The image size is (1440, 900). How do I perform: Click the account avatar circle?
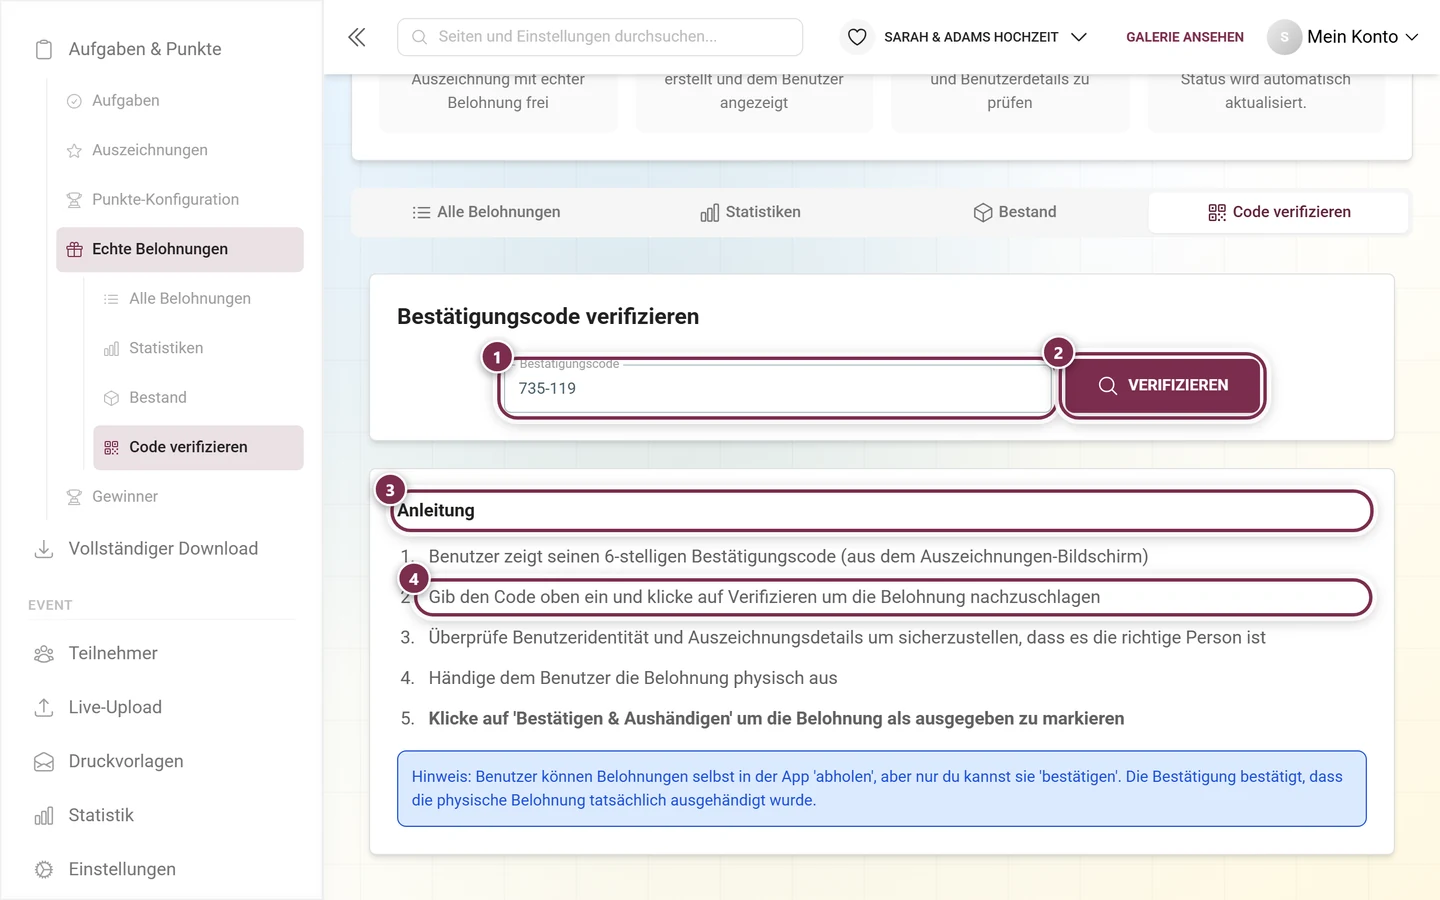pyautogui.click(x=1284, y=37)
